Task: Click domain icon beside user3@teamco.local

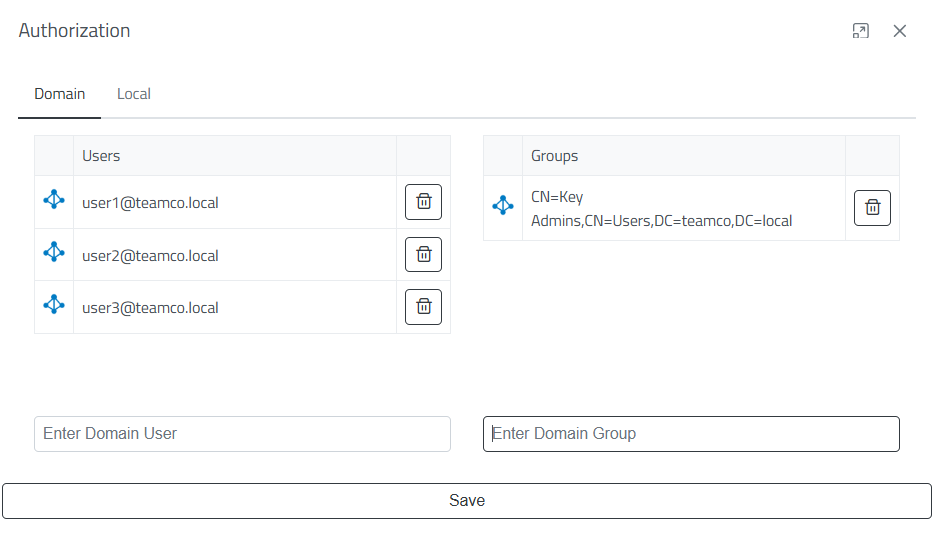Action: tap(54, 306)
